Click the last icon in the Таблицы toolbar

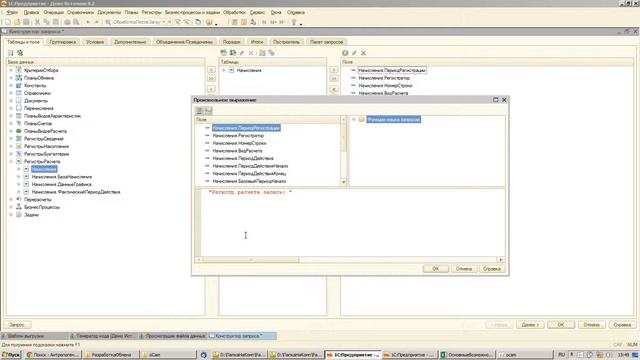point(271,53)
